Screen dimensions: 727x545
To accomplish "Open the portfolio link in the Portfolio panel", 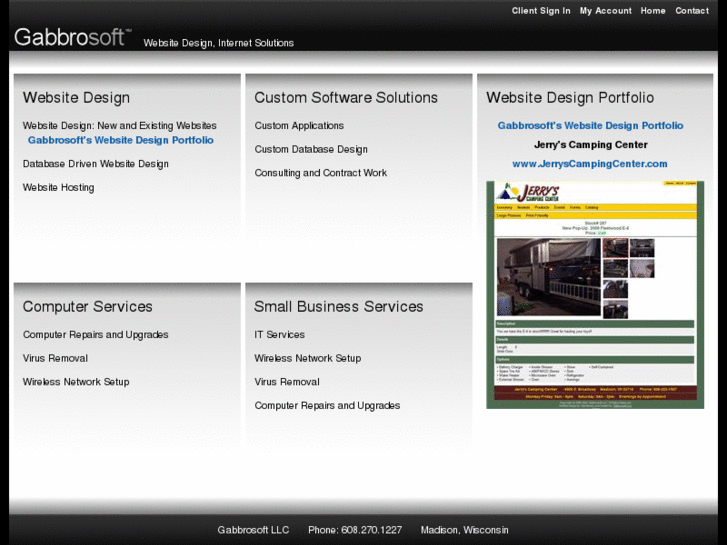I will [x=590, y=126].
